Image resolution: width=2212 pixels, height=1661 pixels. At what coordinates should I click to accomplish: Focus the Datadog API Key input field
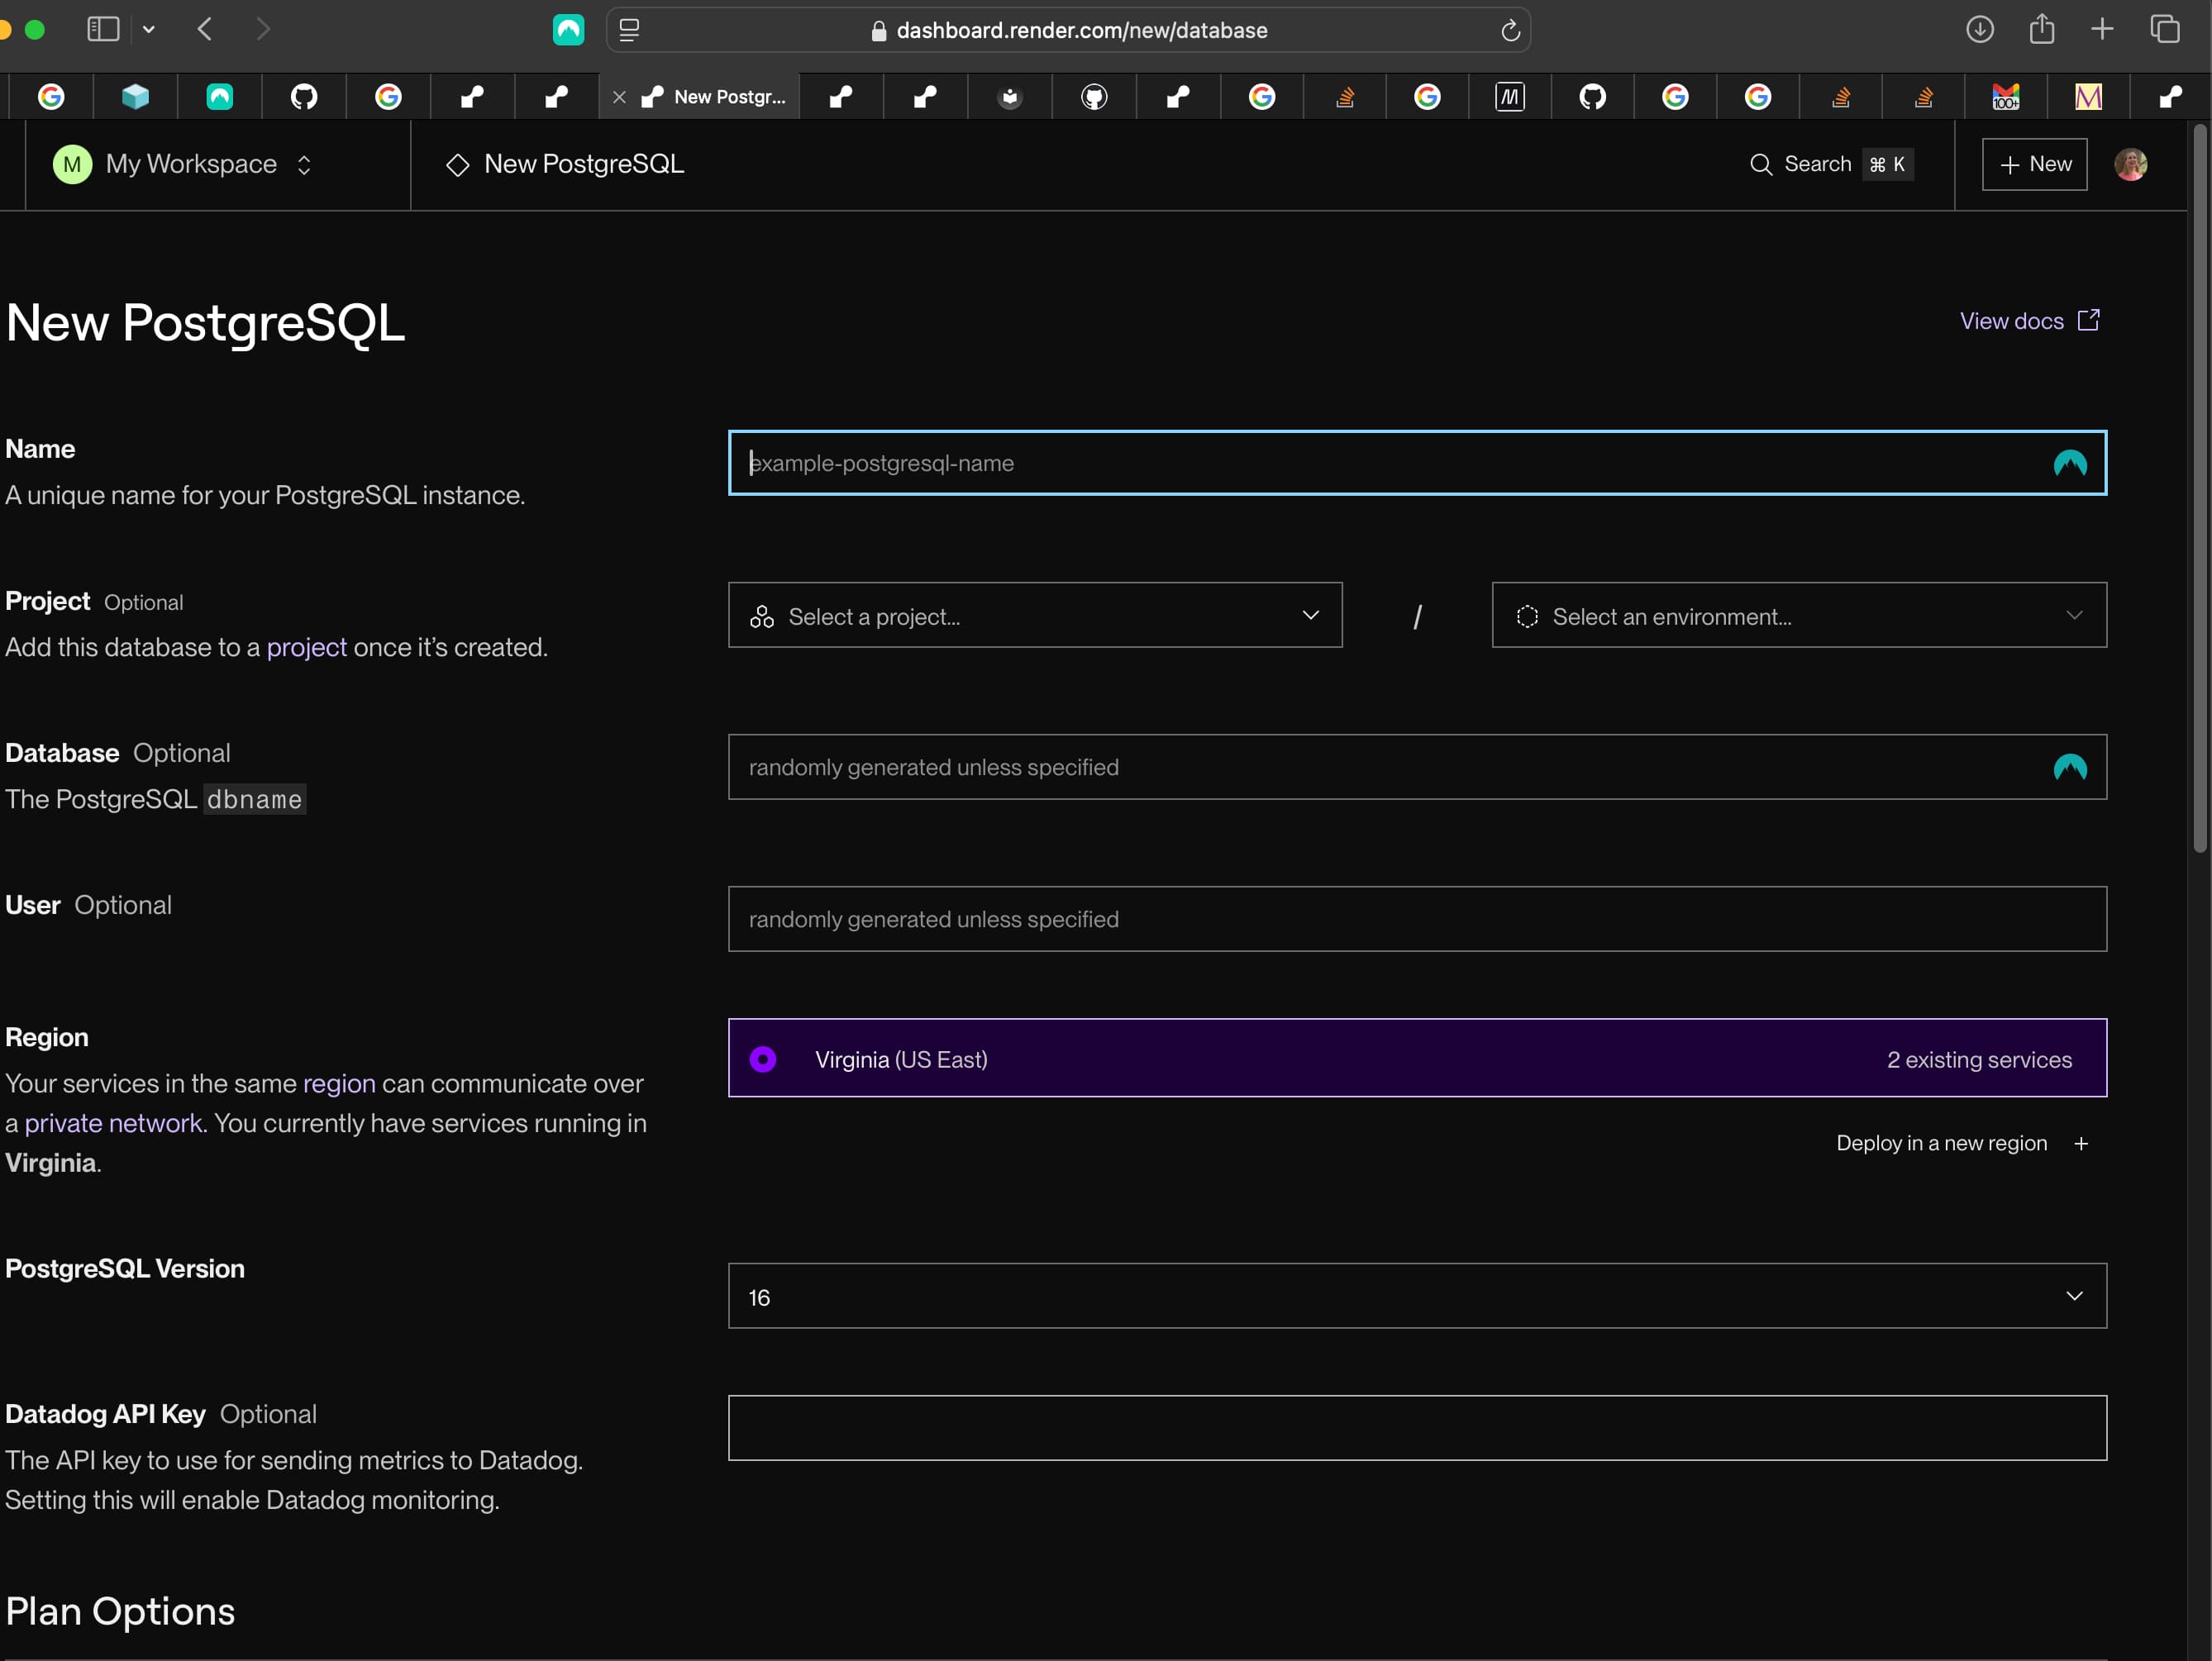[1417, 1427]
